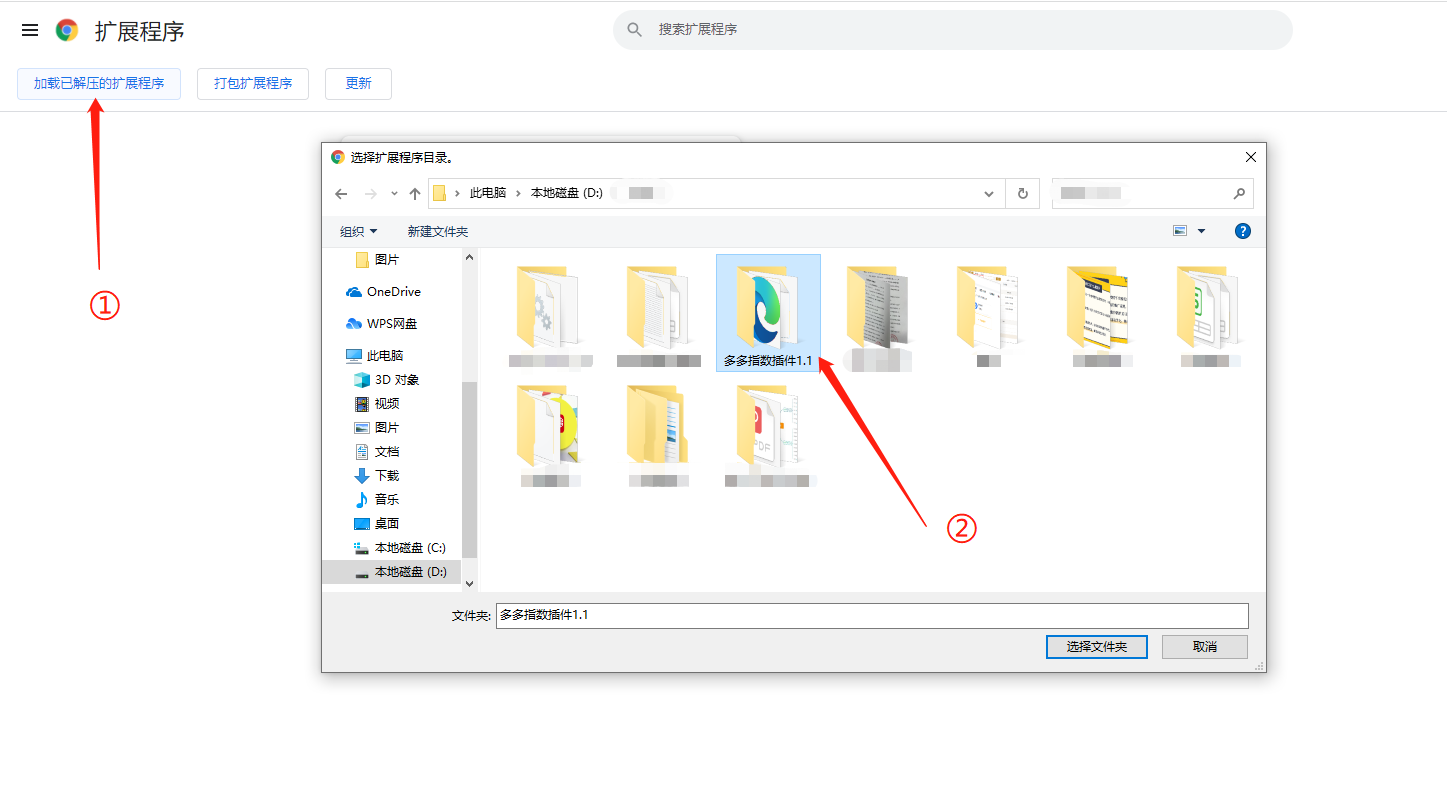Click 加载已解压的扩展程序 button
Image resolution: width=1447 pixels, height=806 pixels.
click(99, 83)
